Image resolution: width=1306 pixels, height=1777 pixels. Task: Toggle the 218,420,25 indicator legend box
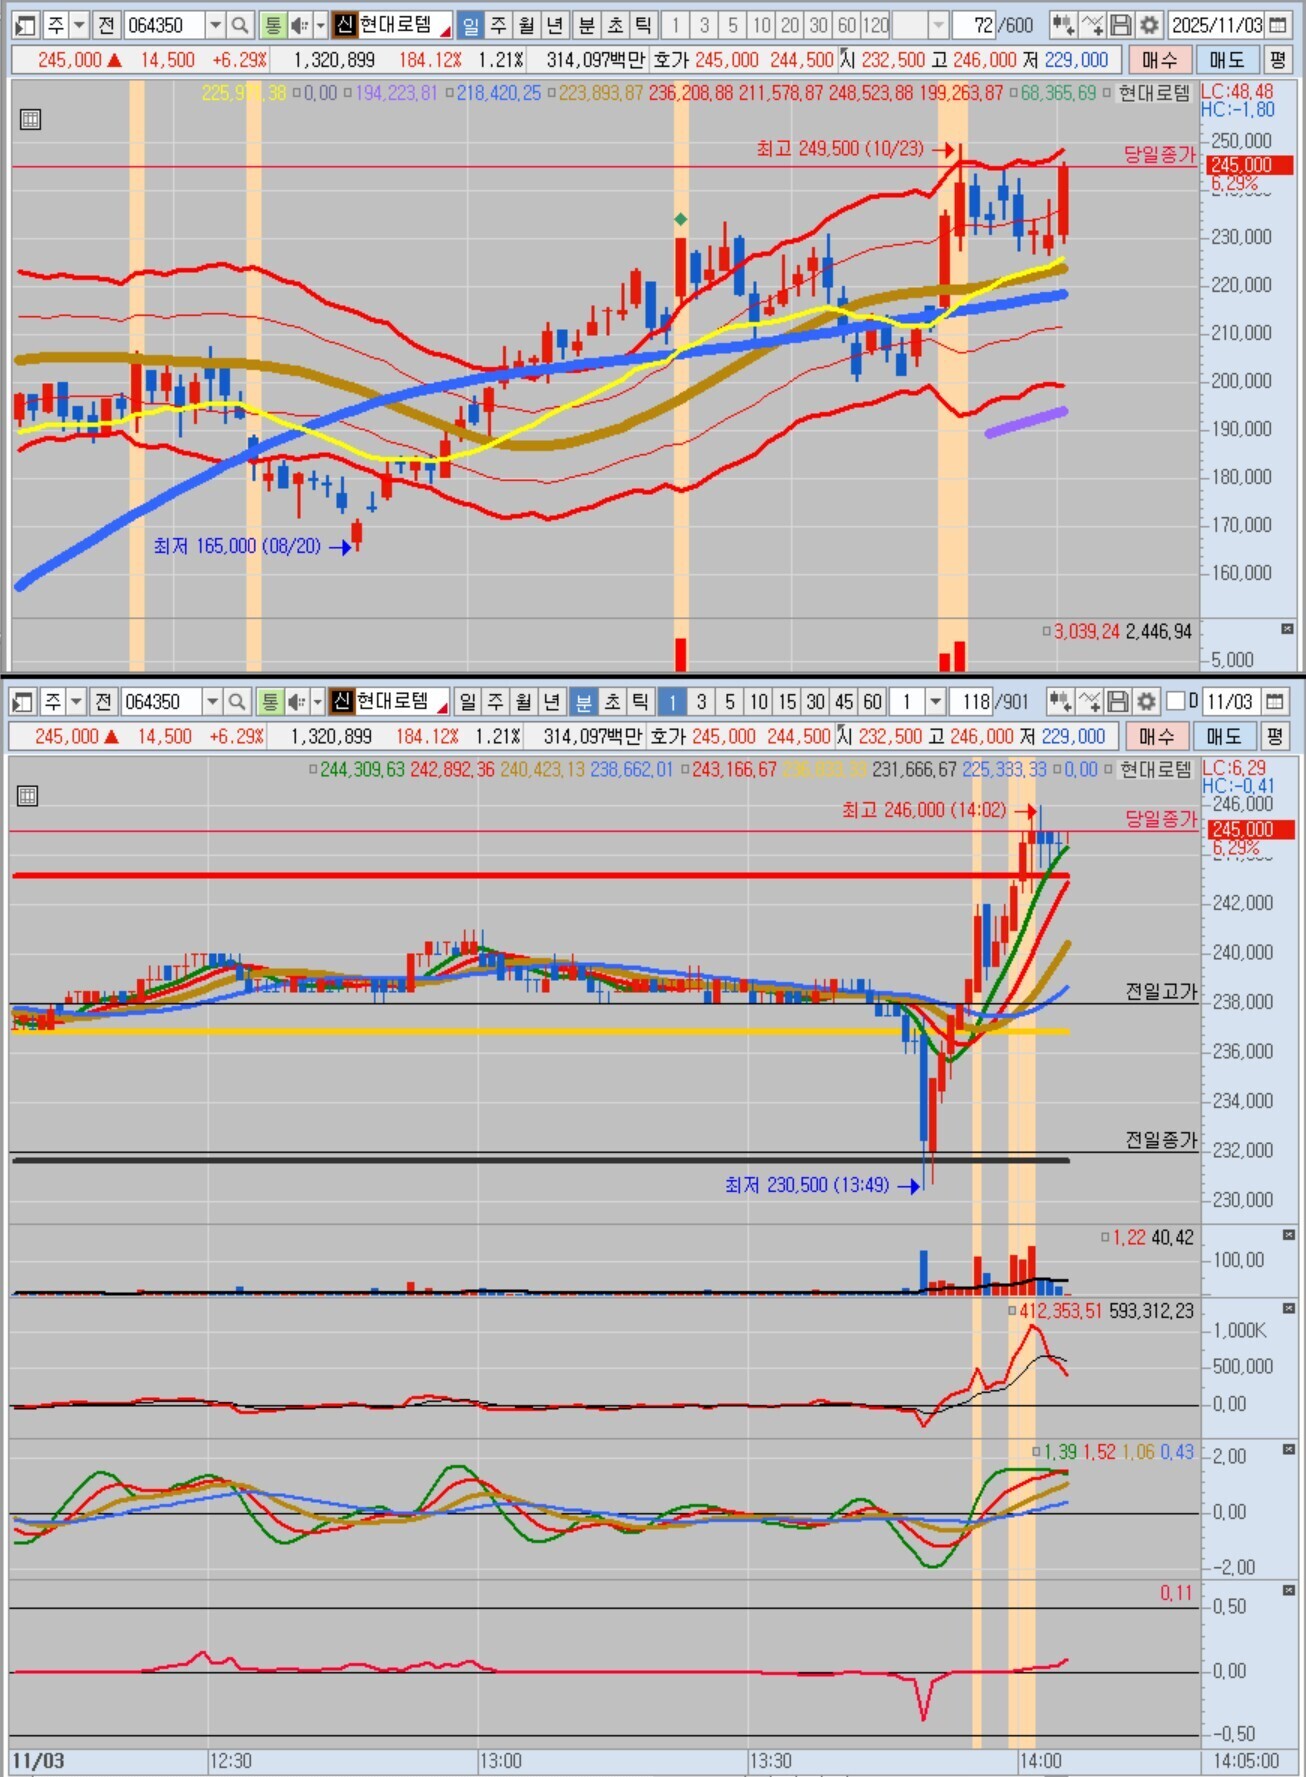(x=449, y=94)
